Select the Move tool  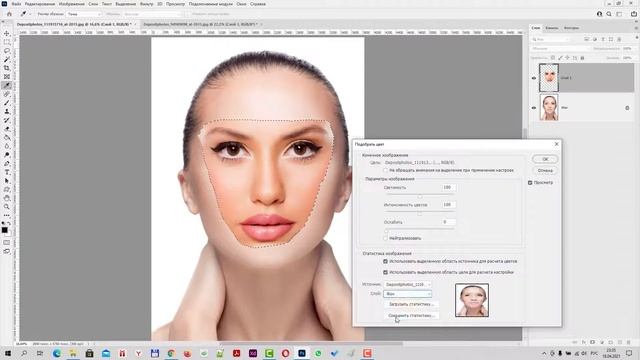[x=7, y=33]
